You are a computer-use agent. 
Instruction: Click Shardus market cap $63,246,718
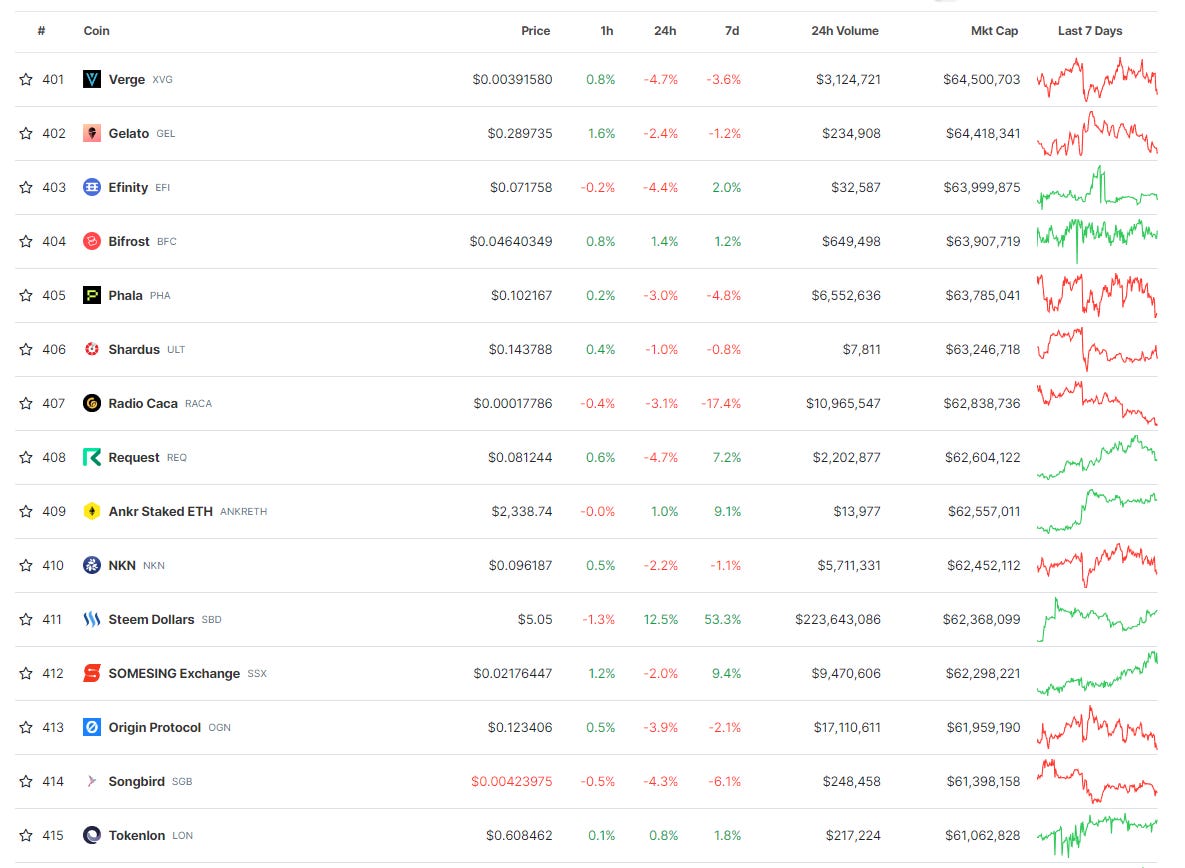[x=982, y=349]
